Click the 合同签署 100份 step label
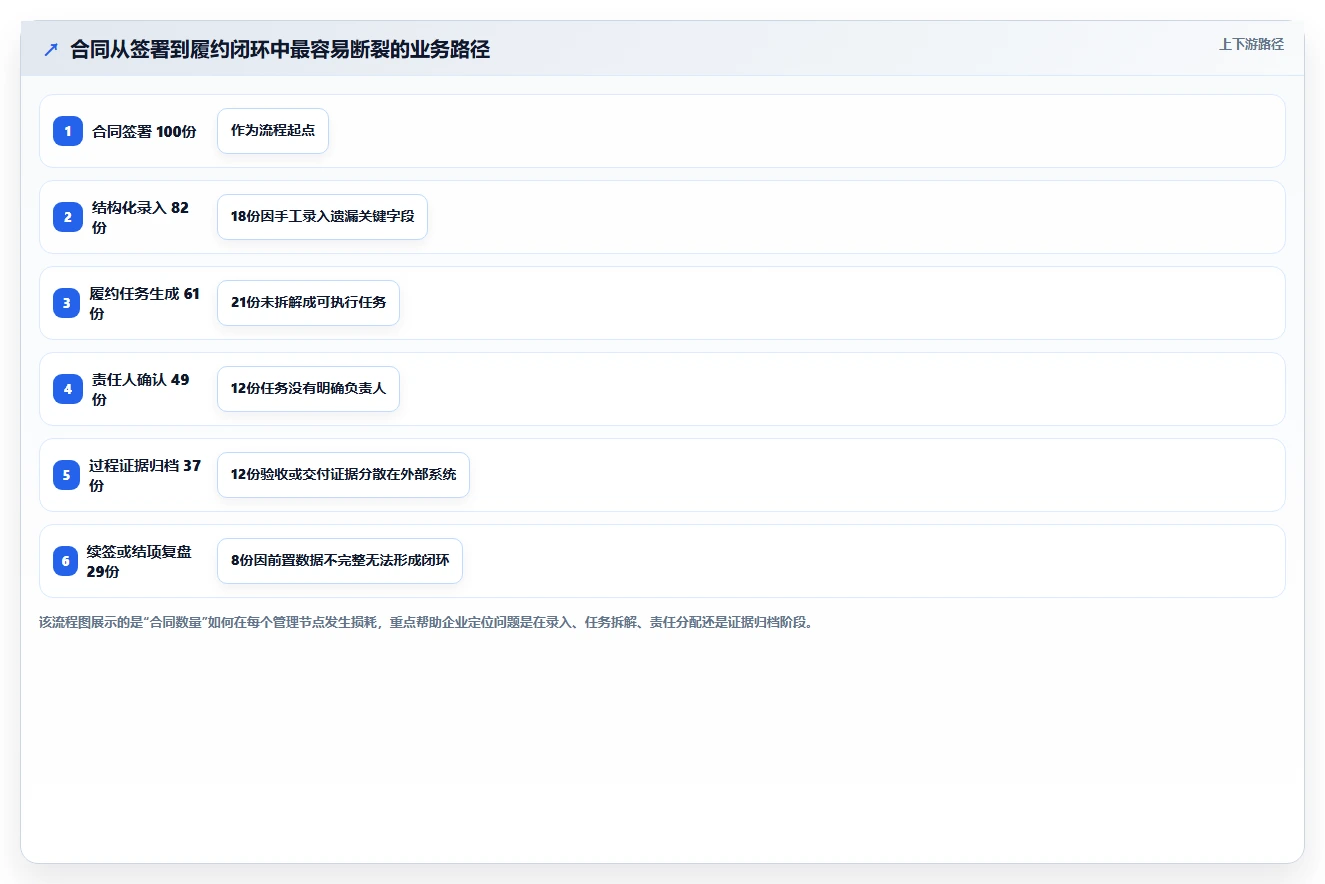 [x=144, y=131]
